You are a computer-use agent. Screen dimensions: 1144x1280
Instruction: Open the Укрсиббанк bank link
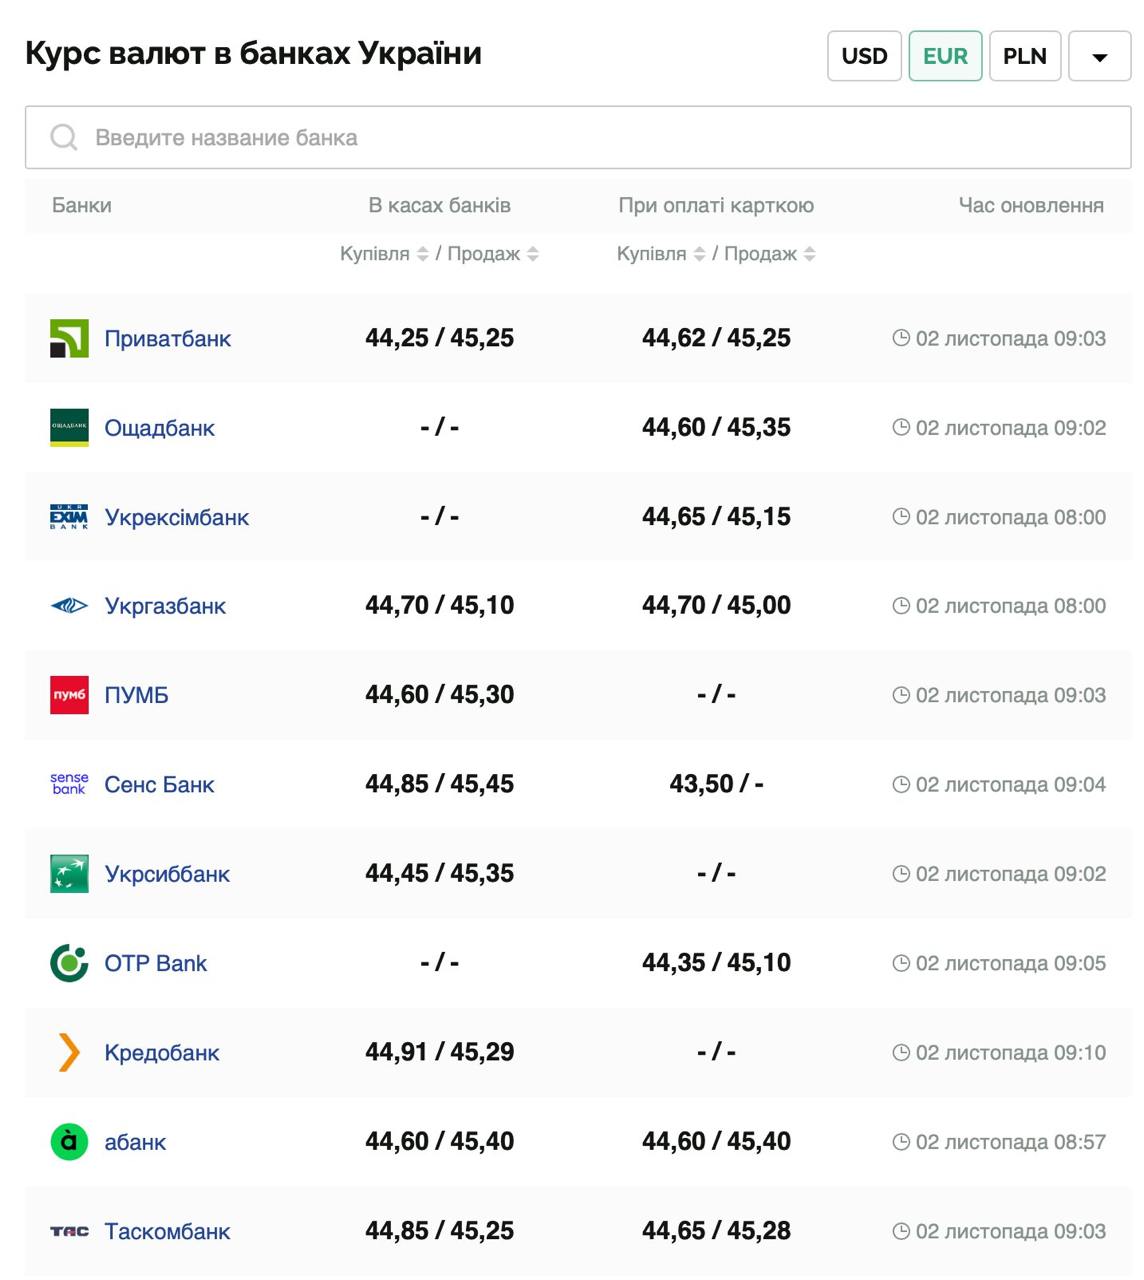click(x=167, y=874)
